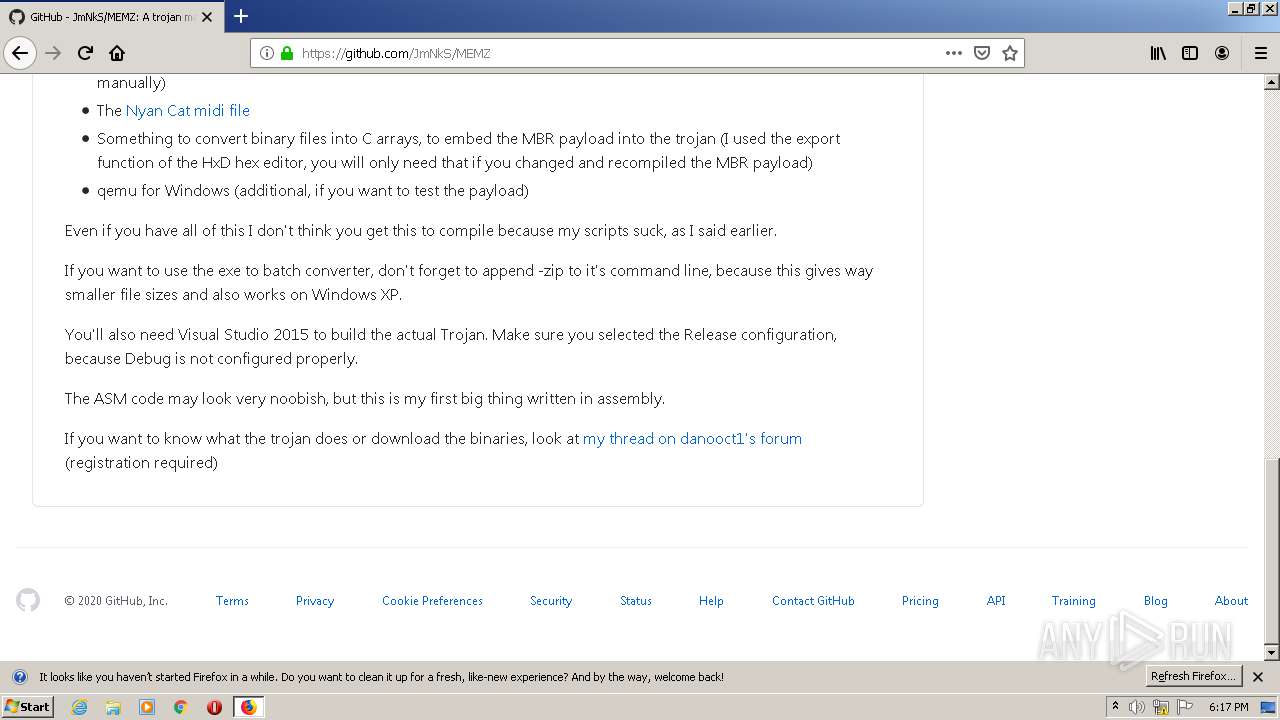The image size is (1280, 720).
Task: Click the Show desktop button
Action: (x=1268, y=707)
